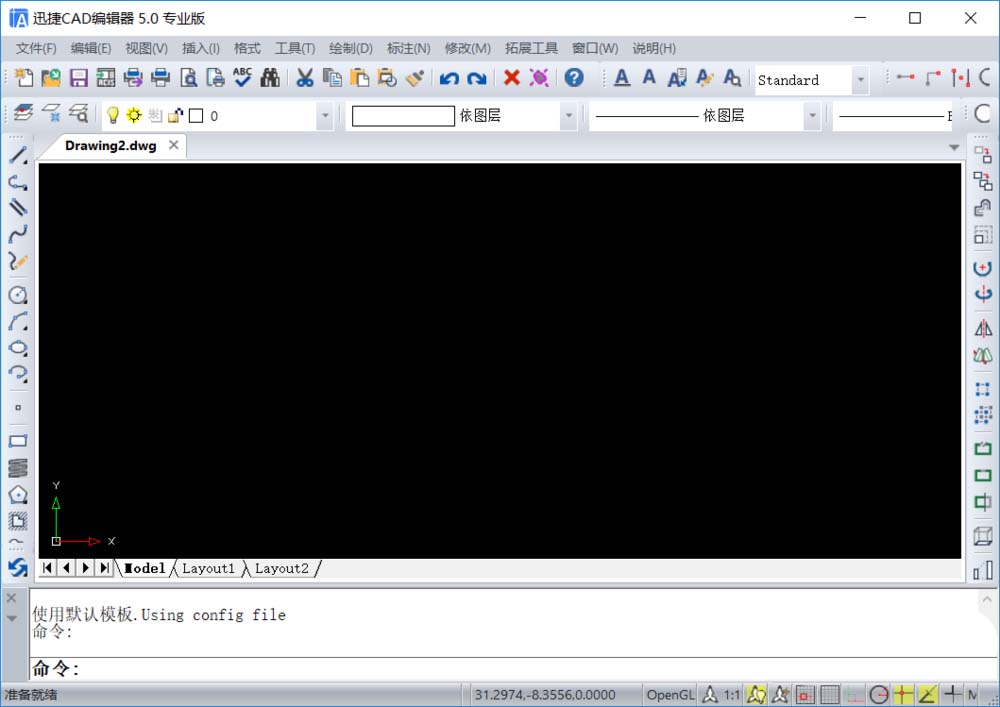Viewport: 1000px width, 707px height.
Task: Toggle layer lock padlock icon
Action: tap(175, 115)
